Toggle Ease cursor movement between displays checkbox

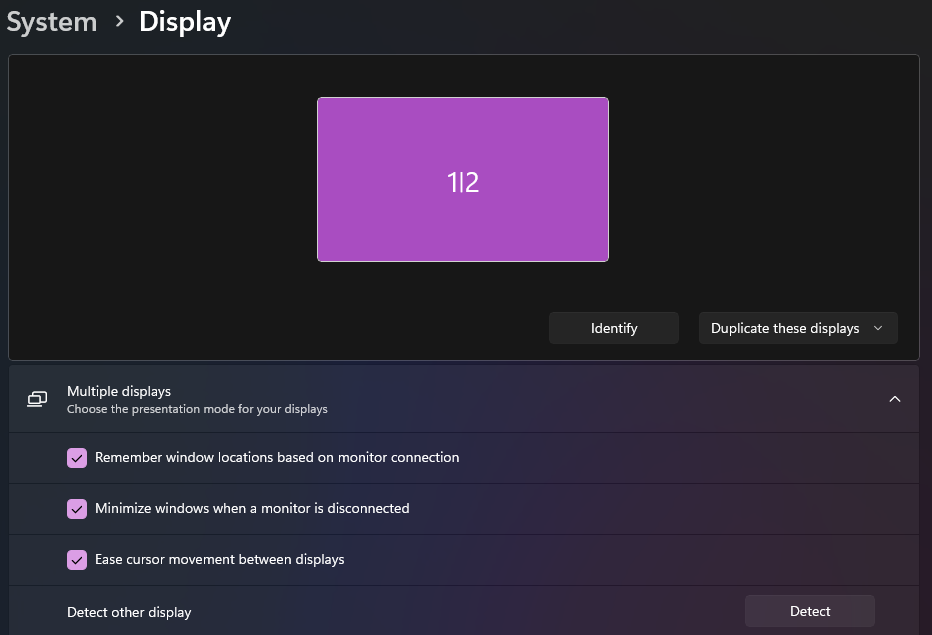point(77,560)
